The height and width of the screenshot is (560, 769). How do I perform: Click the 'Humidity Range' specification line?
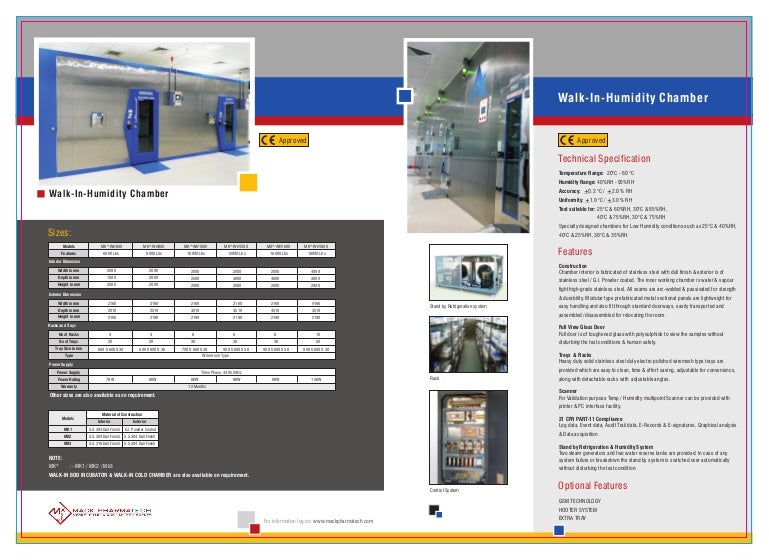point(596,182)
